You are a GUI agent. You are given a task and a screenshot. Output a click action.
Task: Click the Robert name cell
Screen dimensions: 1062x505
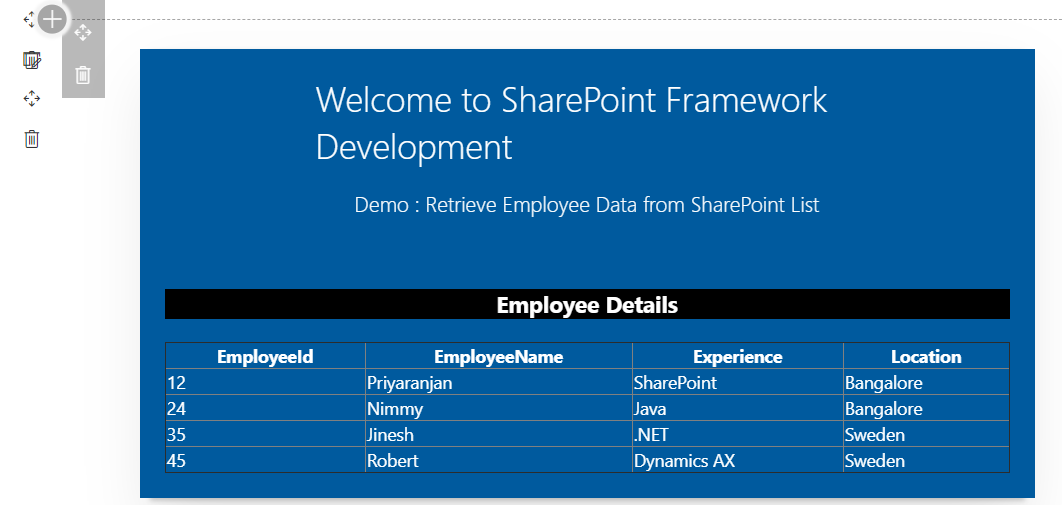click(499, 460)
